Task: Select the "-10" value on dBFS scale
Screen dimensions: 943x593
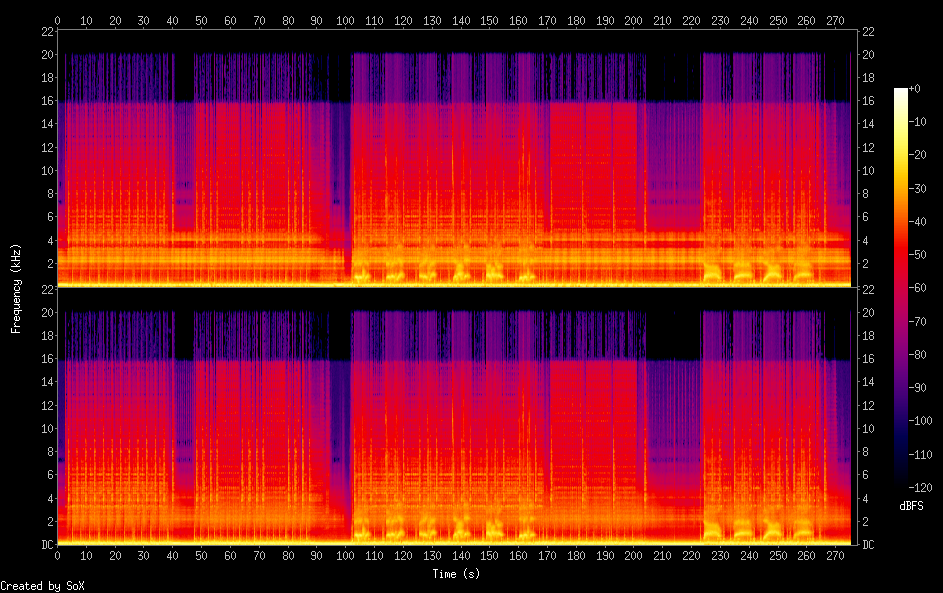Action: pos(918,121)
